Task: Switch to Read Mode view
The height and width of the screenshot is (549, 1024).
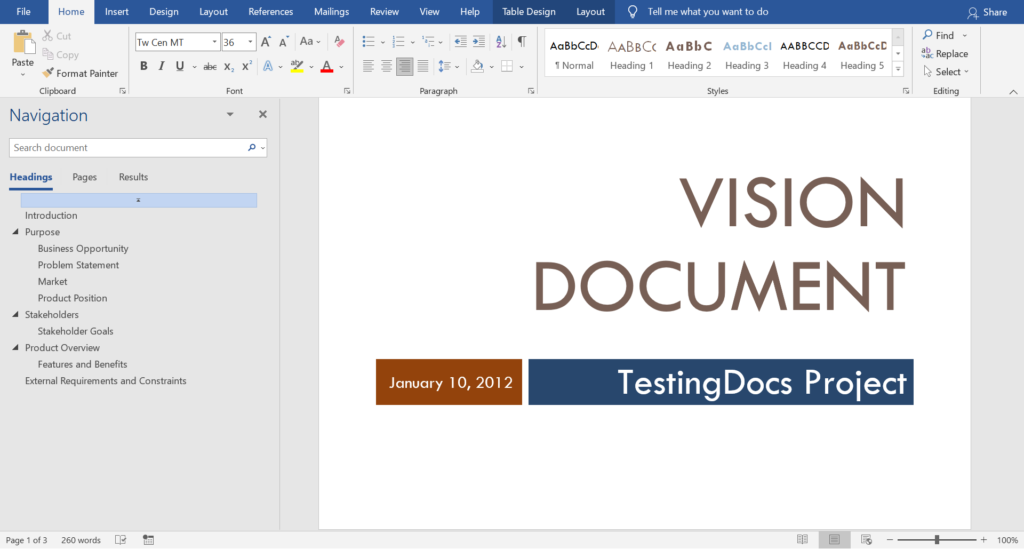Action: [x=803, y=540]
